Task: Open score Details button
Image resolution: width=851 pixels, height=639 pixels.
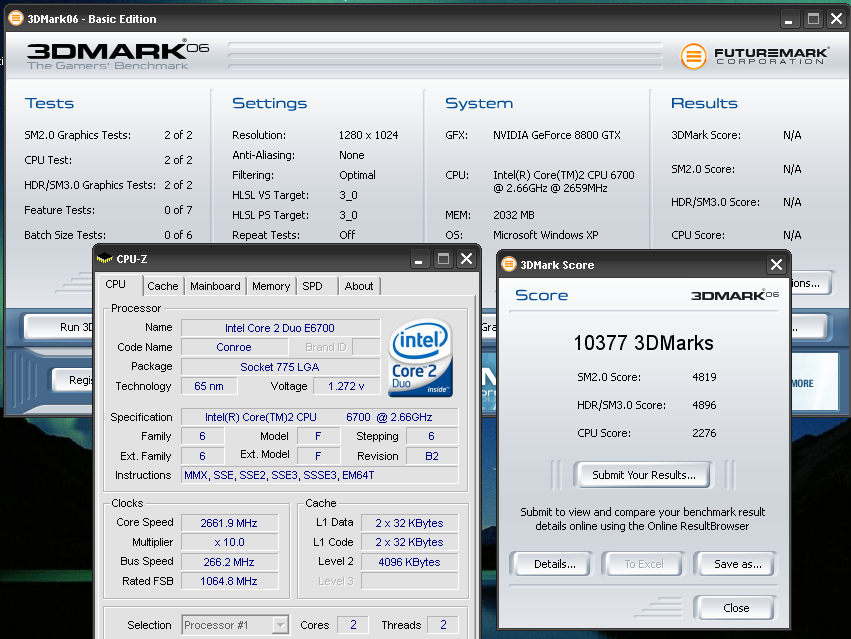Action: [554, 564]
